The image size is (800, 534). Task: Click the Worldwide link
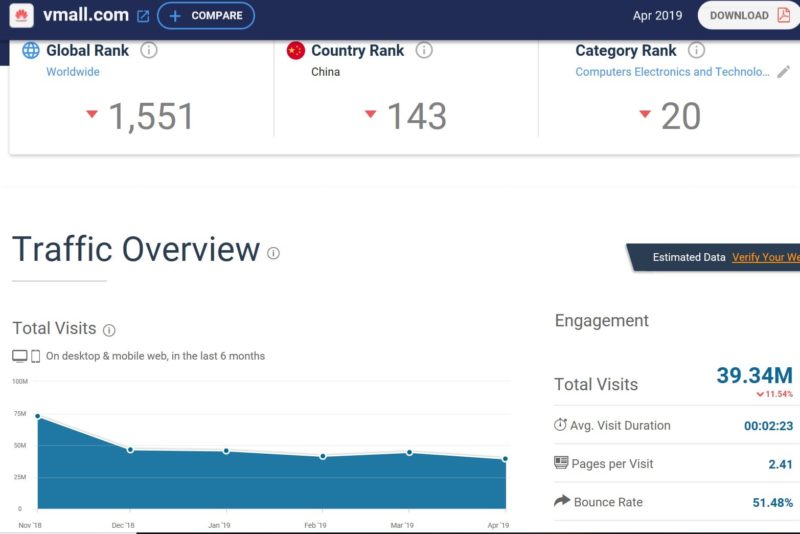pos(73,72)
